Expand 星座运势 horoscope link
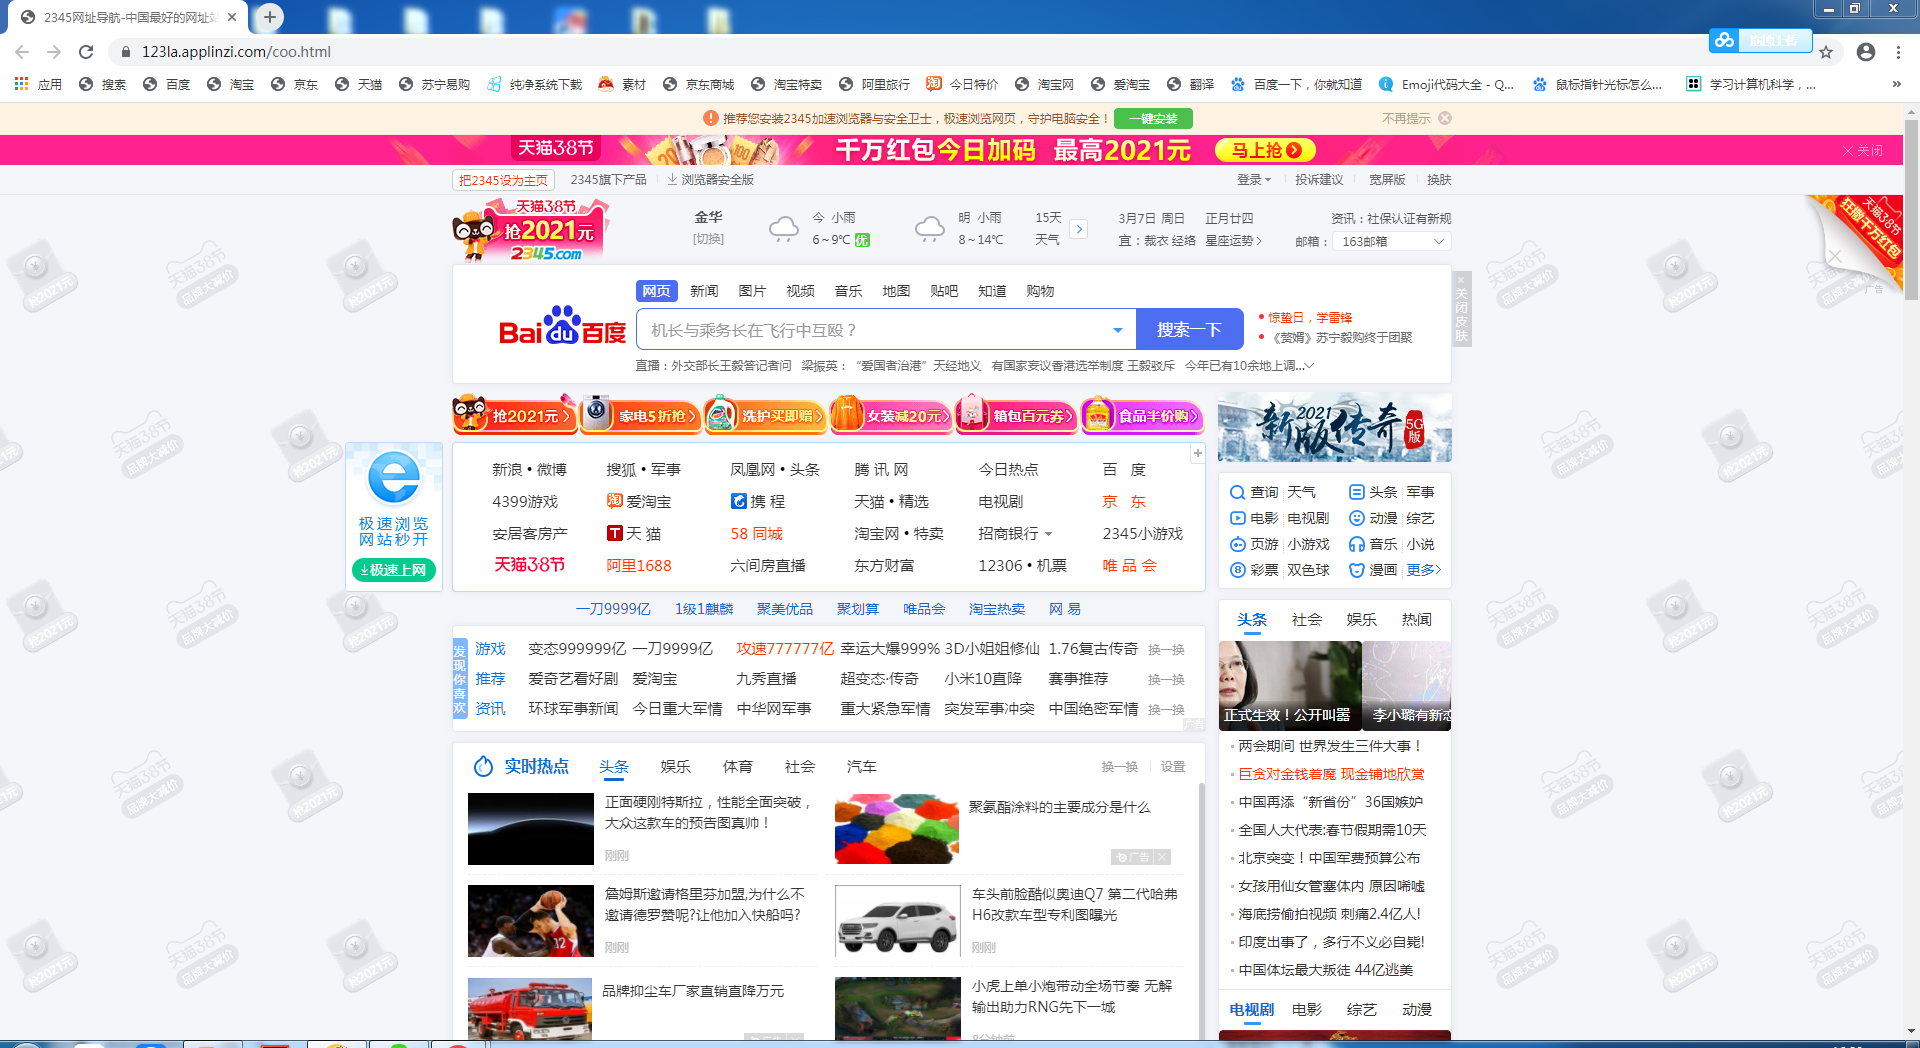Screen dimensions: 1920x1048 pyautogui.click(x=1233, y=241)
